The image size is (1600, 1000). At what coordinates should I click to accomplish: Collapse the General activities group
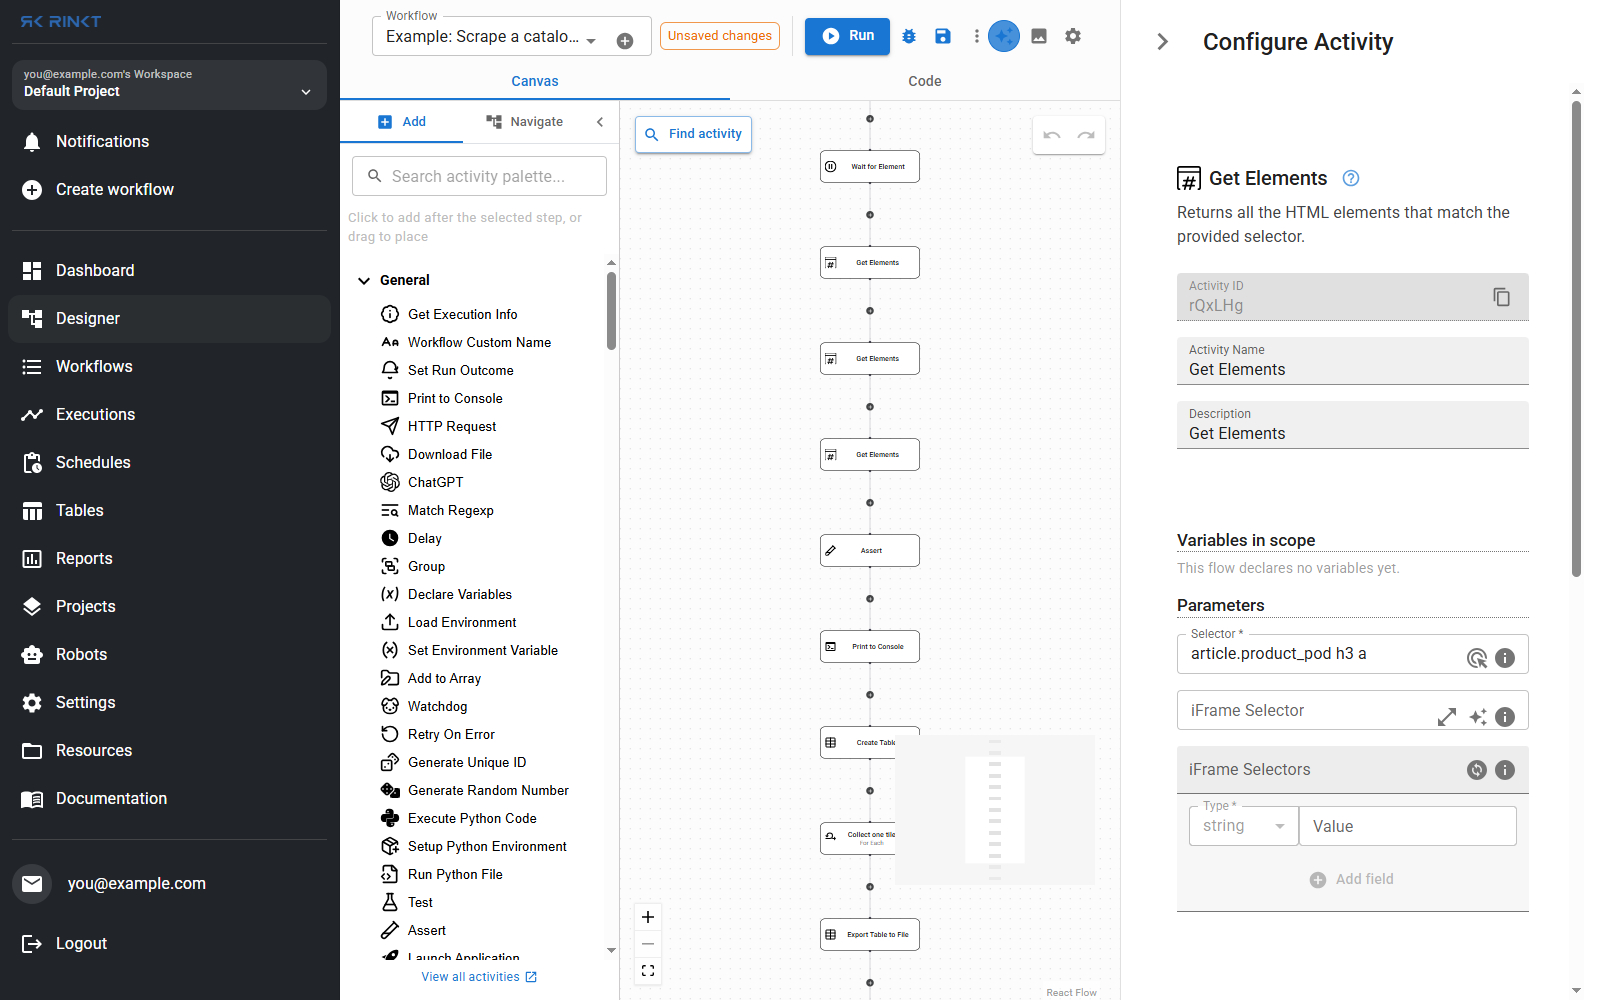[x=364, y=281]
